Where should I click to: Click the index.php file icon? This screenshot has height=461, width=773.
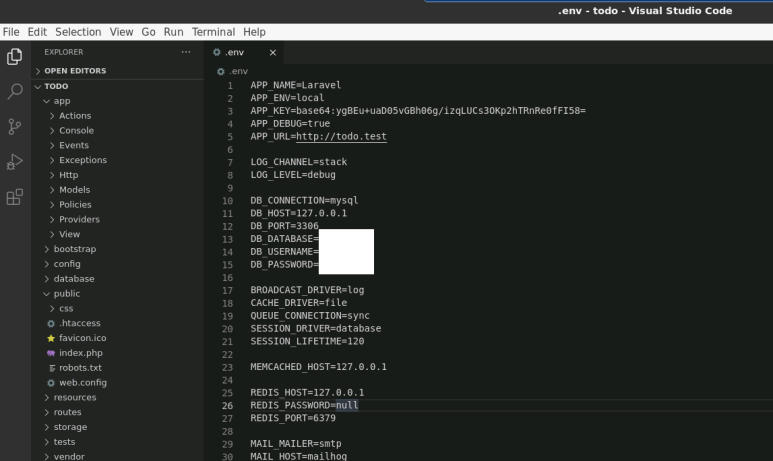(51, 353)
